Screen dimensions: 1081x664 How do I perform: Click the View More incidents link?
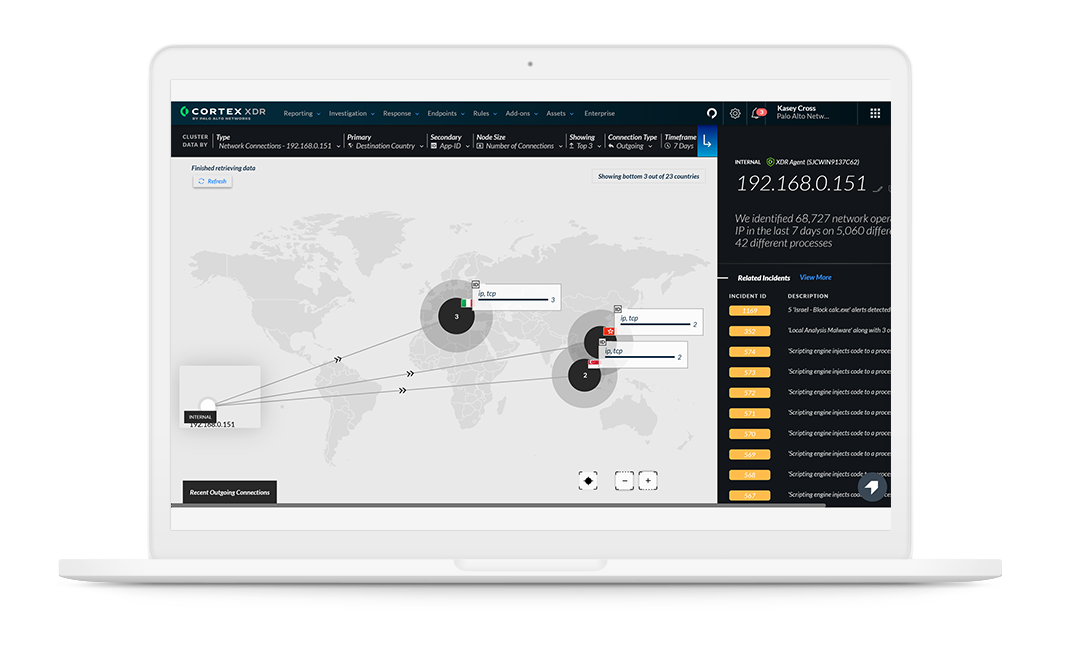815,277
